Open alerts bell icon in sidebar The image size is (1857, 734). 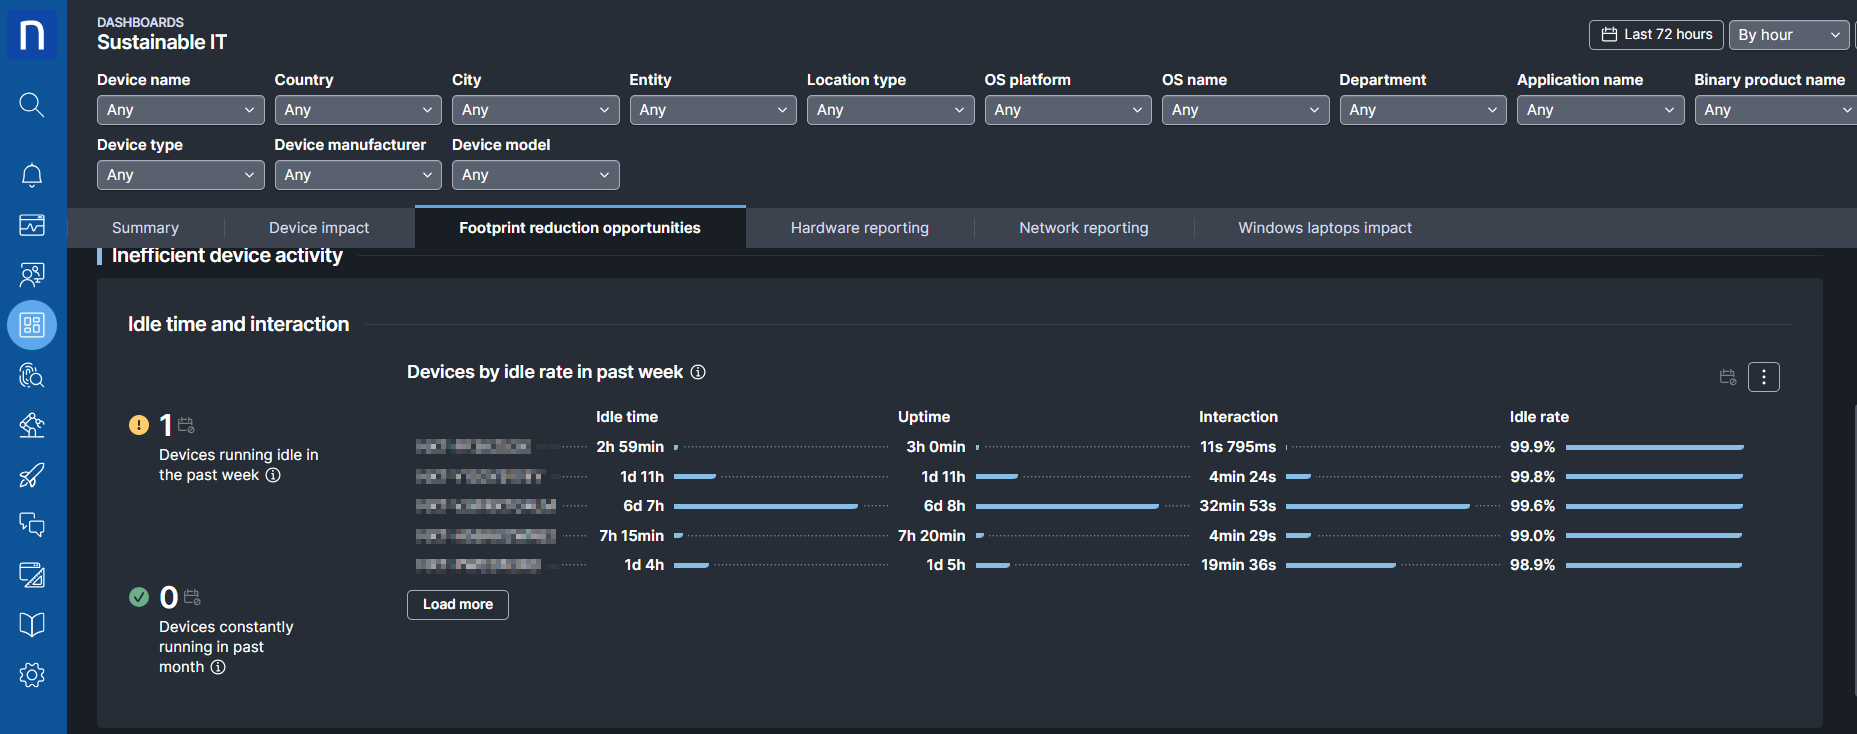32,175
